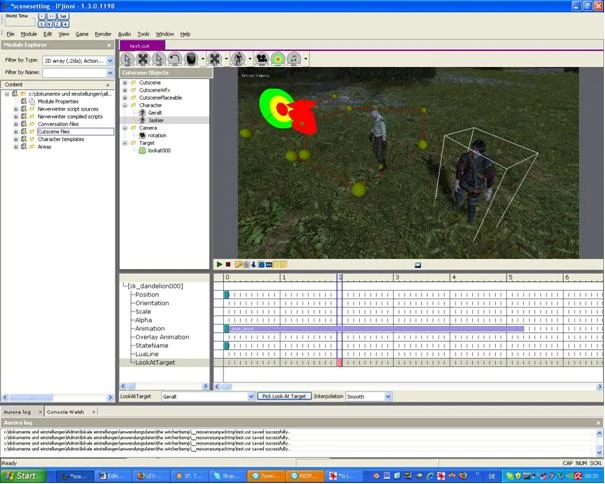Open the LookAtTarget Geralt dropdown
The width and height of the screenshot is (605, 484).
[251, 396]
